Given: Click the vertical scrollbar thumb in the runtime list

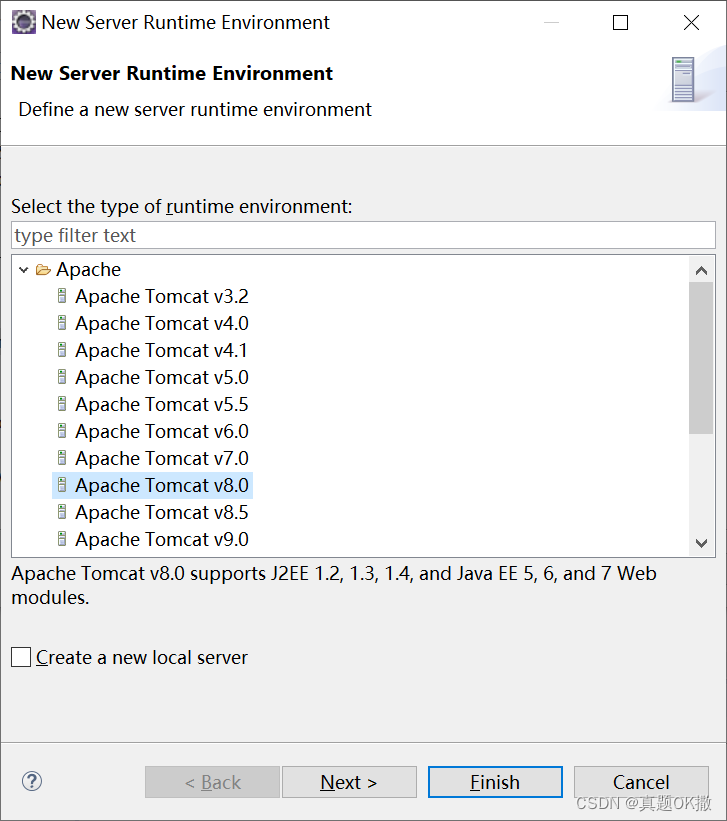Looking at the screenshot, I should click(701, 358).
